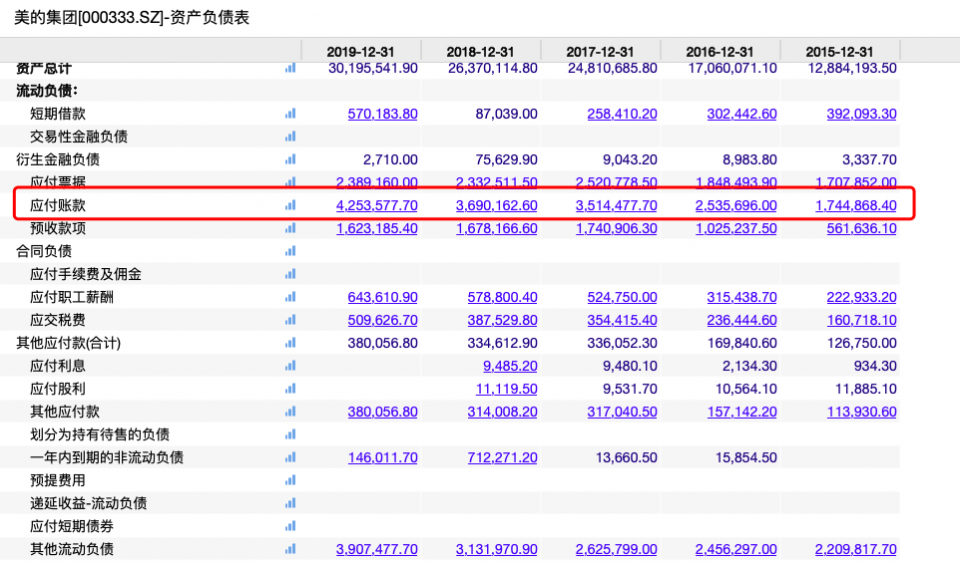Click chart icon beside 短期借款 row

[290, 114]
